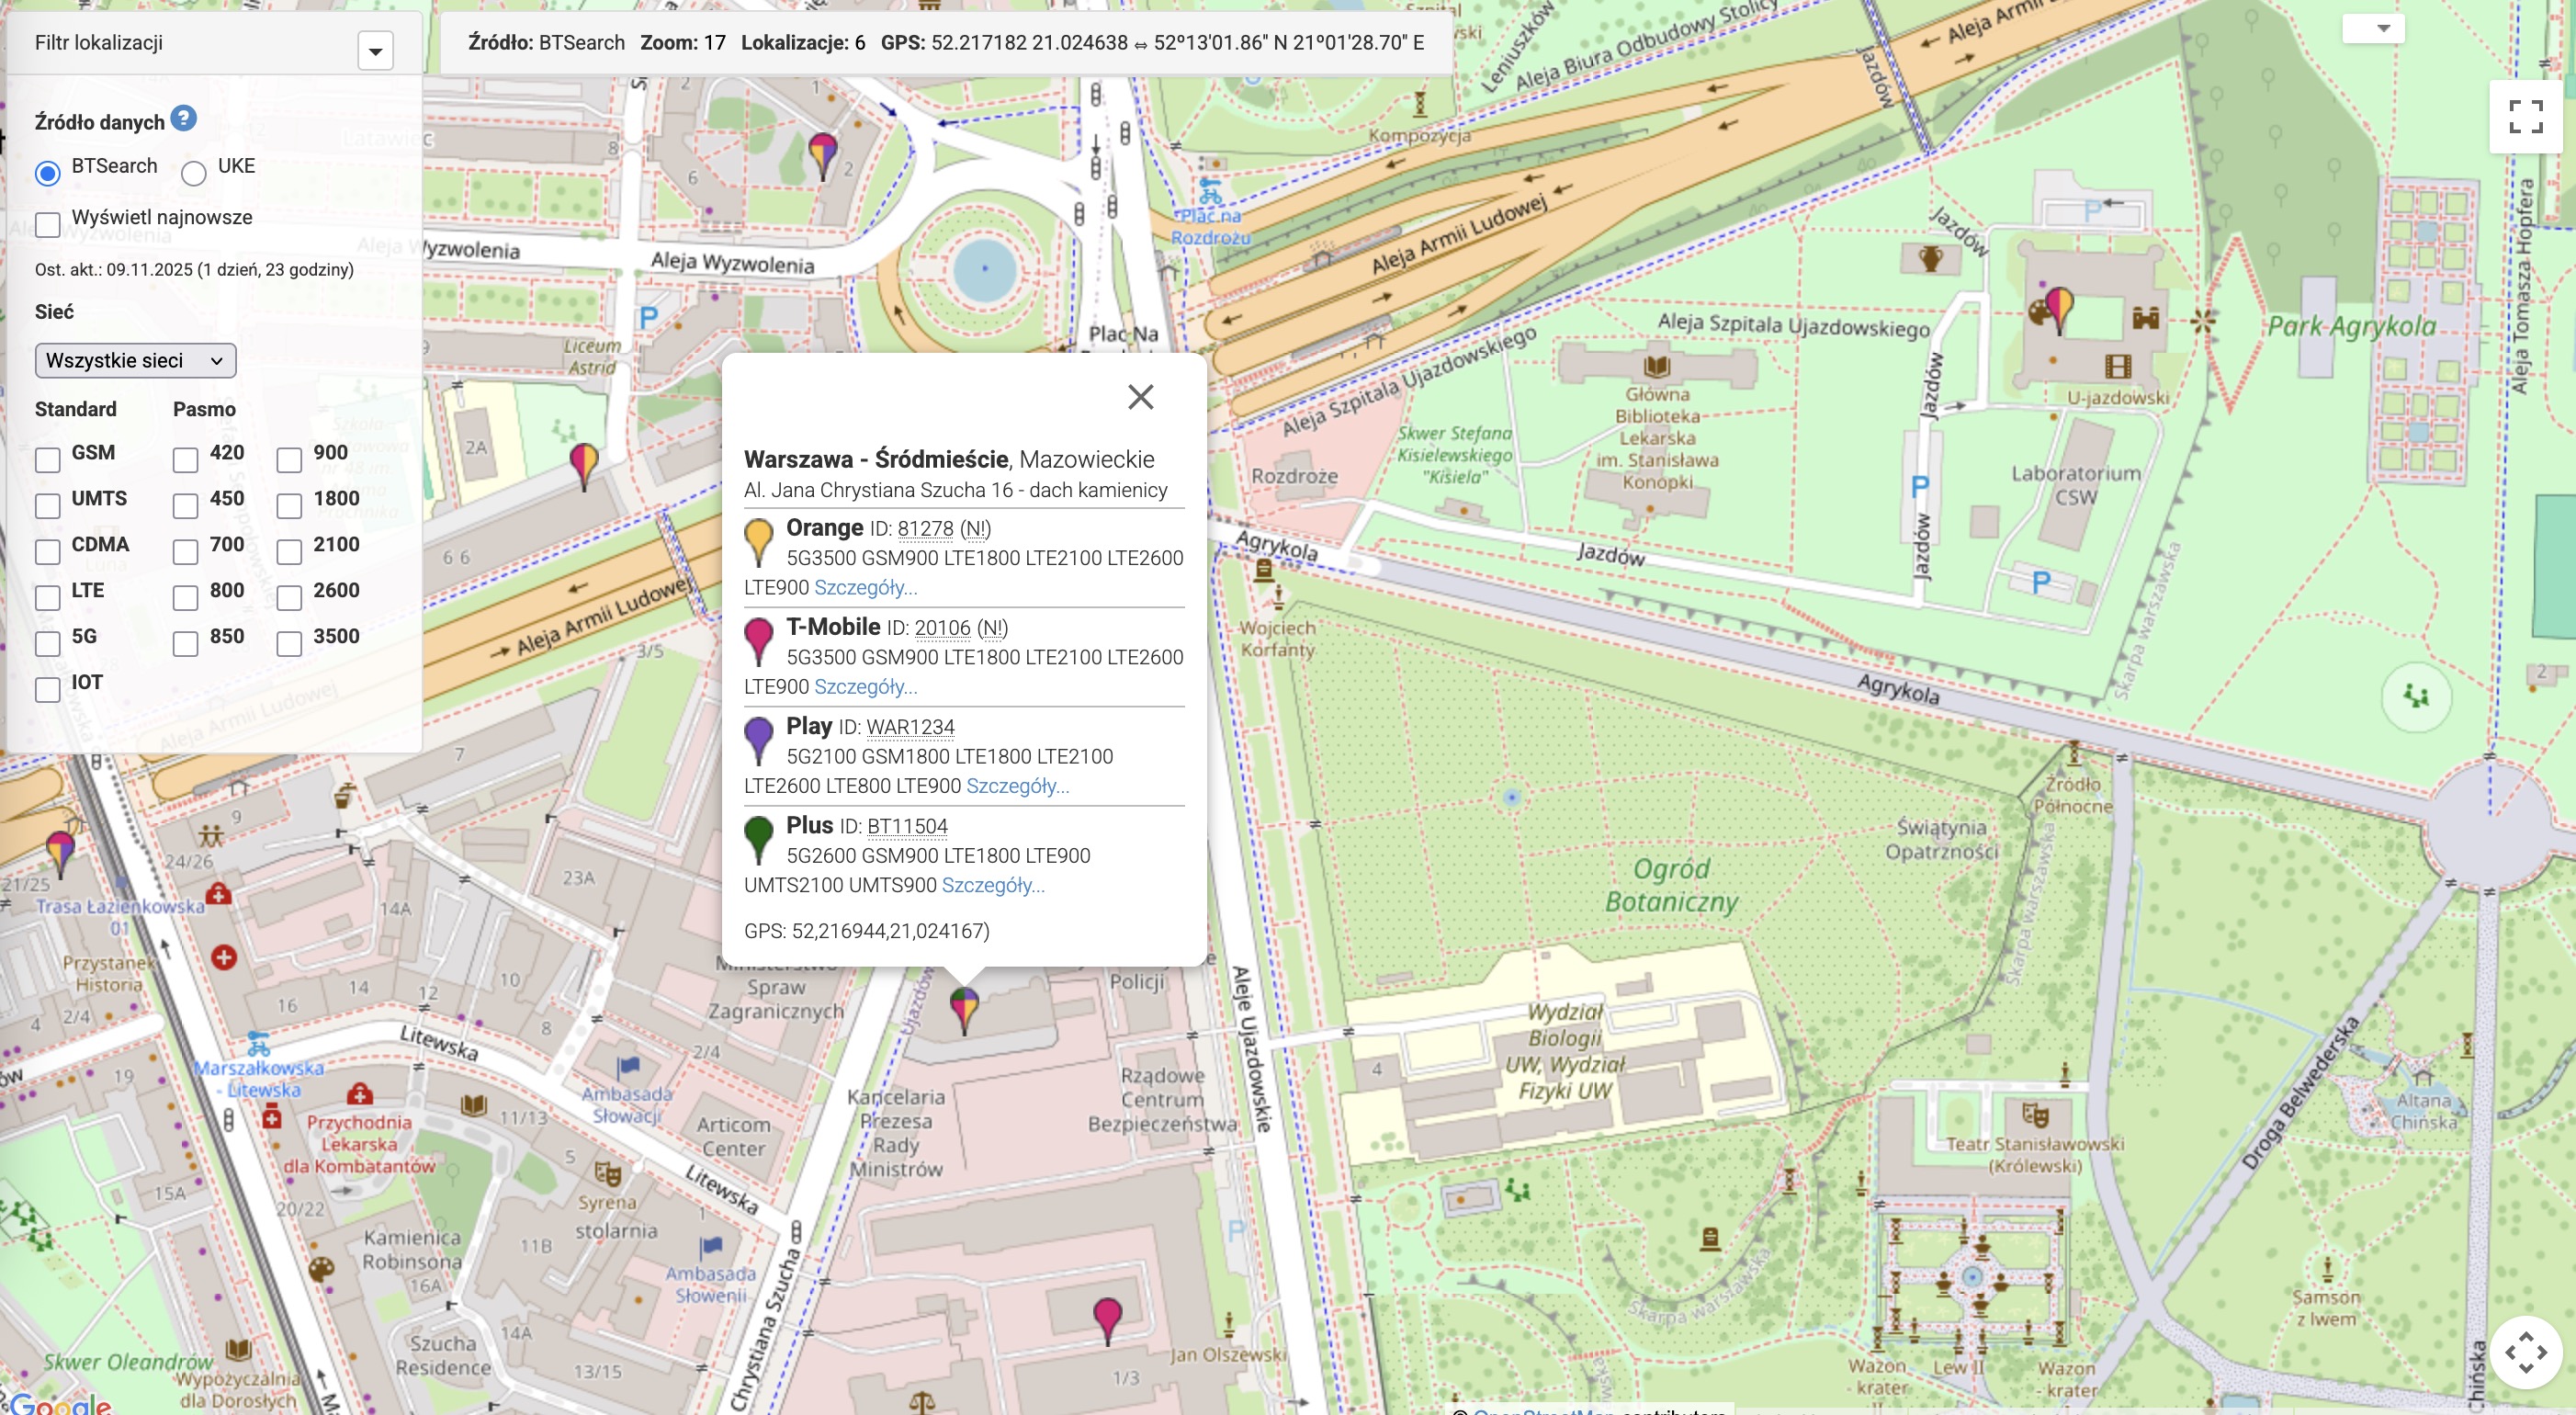Open the Wszystkie sieci network selector

[x=135, y=361]
